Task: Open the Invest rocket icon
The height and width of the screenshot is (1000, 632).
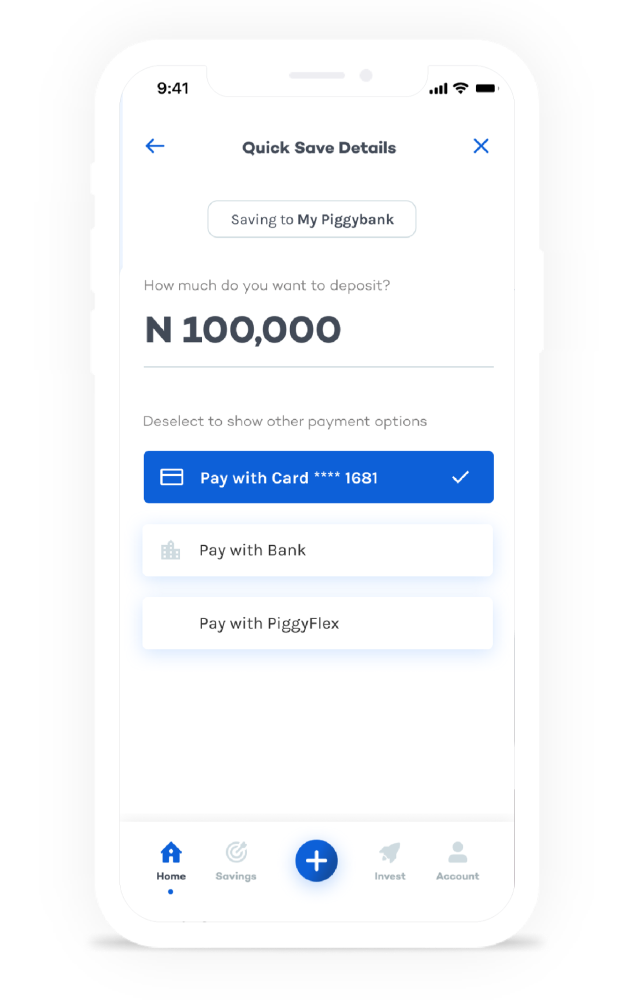Action: click(x=390, y=852)
